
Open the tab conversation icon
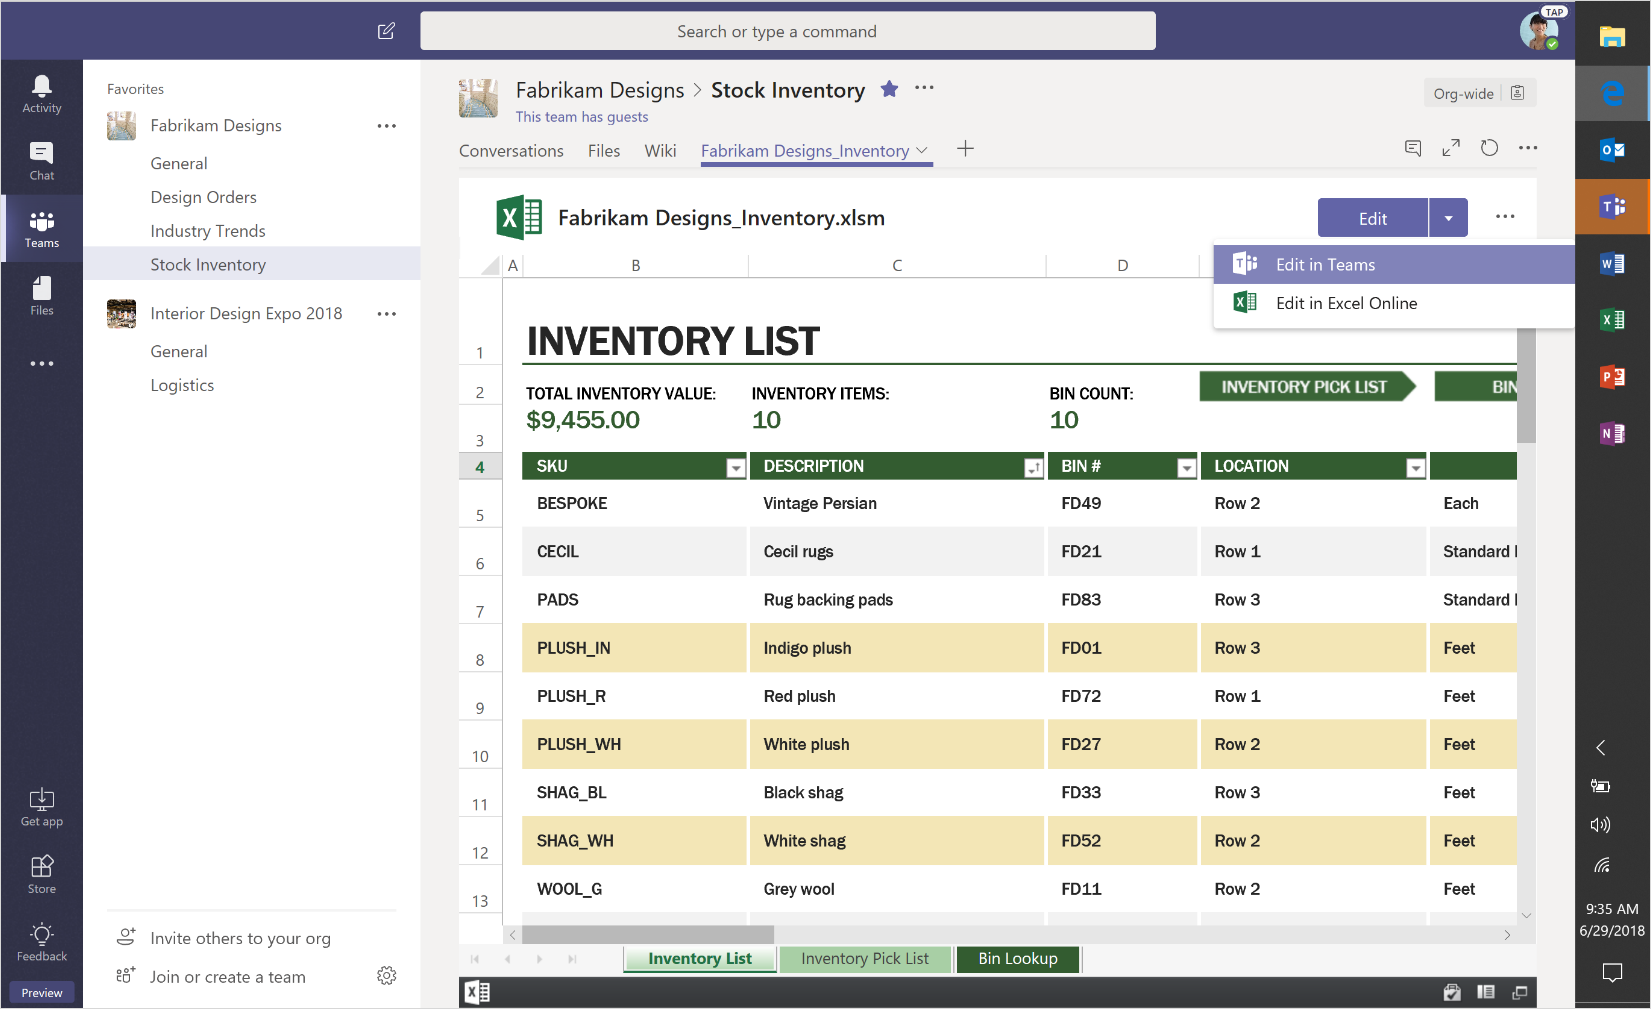click(1413, 148)
